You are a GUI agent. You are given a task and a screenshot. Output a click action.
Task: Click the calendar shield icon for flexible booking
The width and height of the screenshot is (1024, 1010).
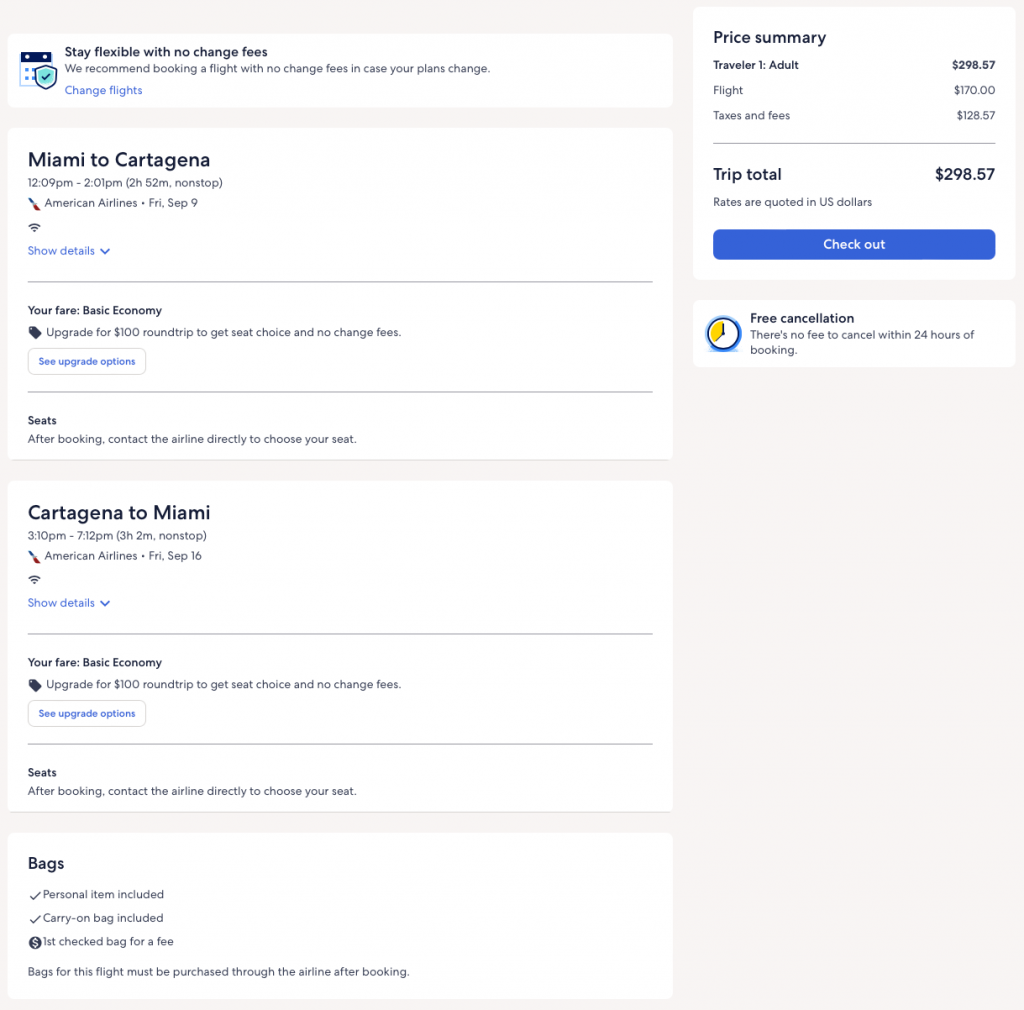[39, 70]
